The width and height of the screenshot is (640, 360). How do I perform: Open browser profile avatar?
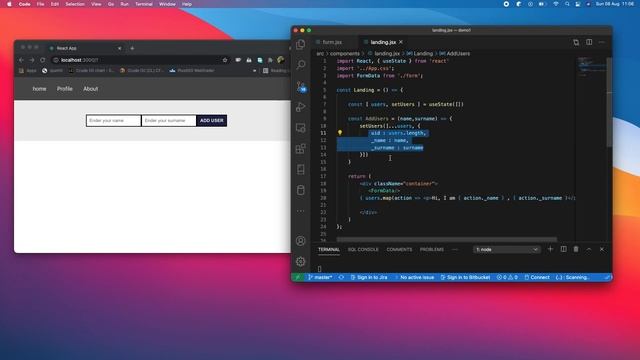(281, 60)
